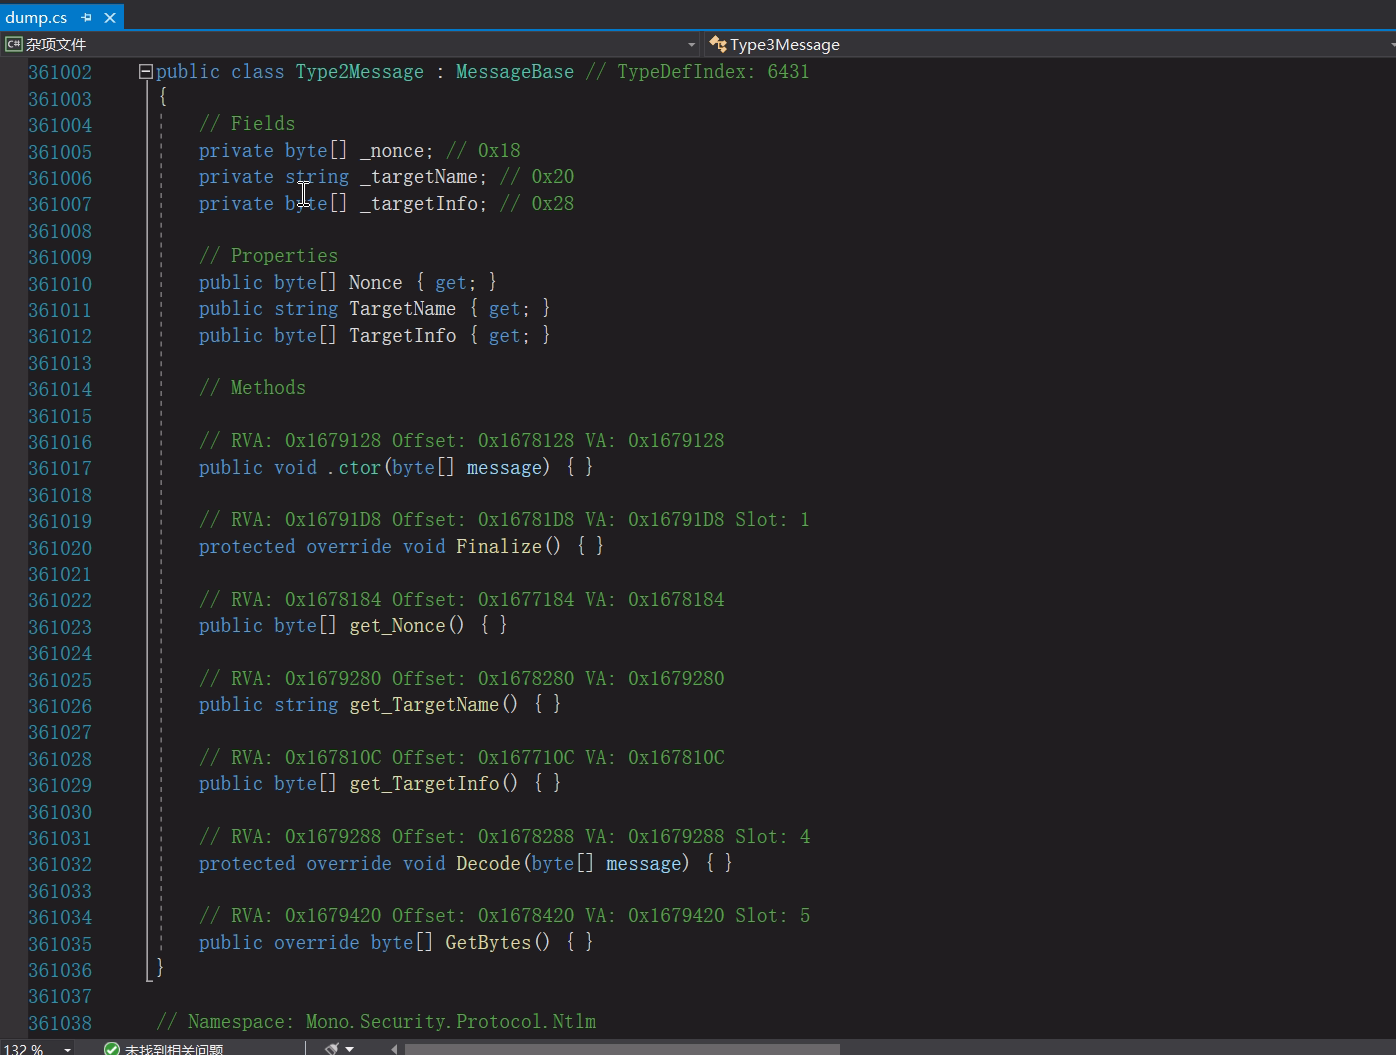Collapse the Type2Message class body

pos(145,71)
